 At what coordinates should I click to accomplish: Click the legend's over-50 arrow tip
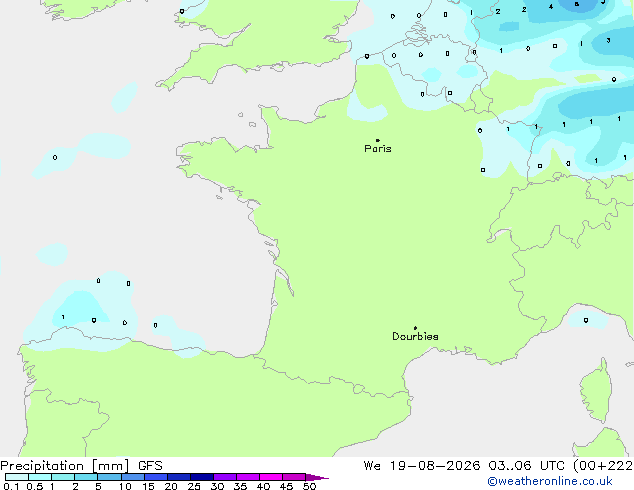point(317,477)
